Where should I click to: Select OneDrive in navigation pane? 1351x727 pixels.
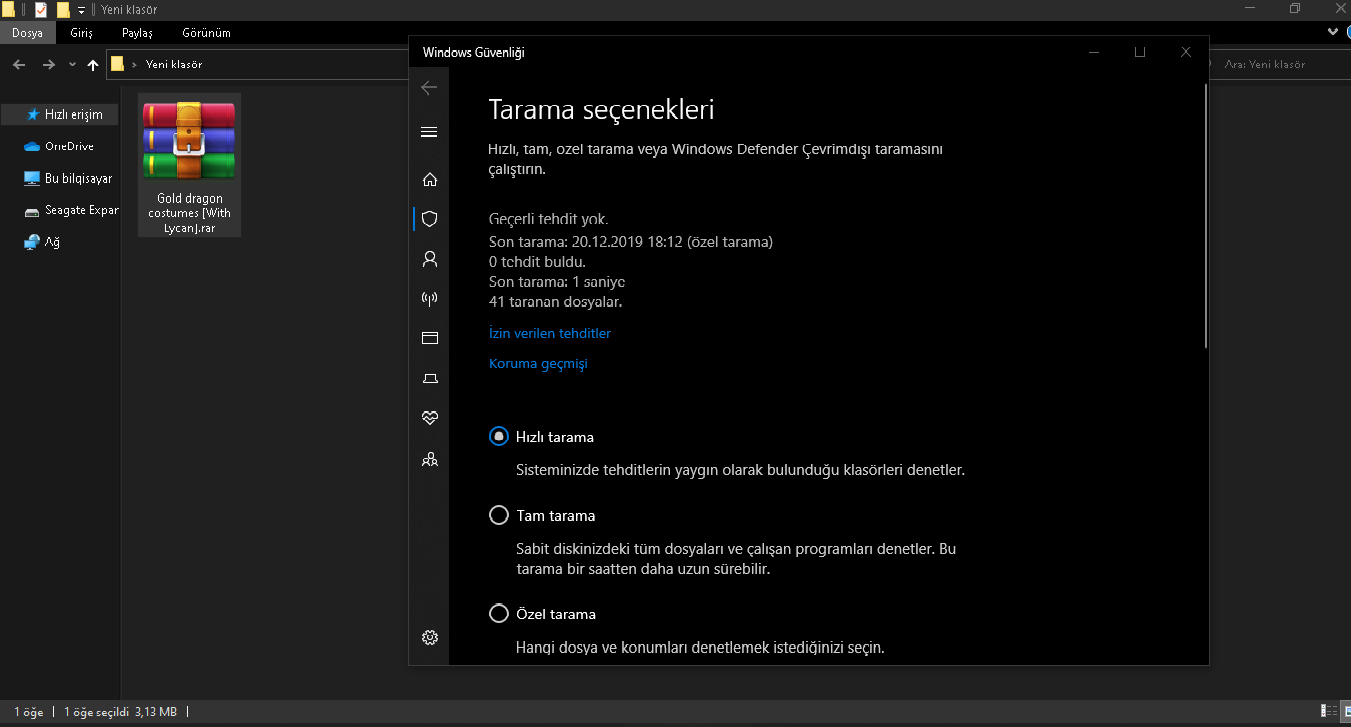coord(60,146)
